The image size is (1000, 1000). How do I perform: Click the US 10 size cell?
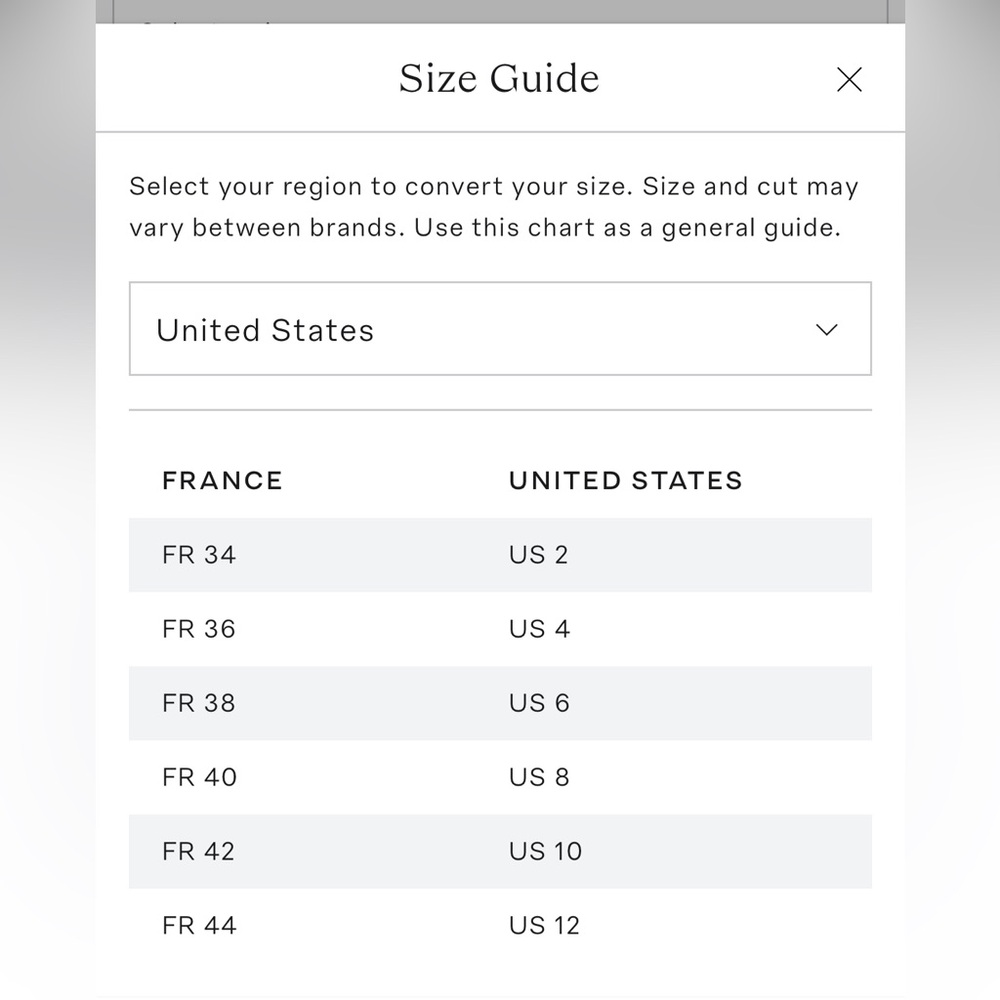[545, 851]
